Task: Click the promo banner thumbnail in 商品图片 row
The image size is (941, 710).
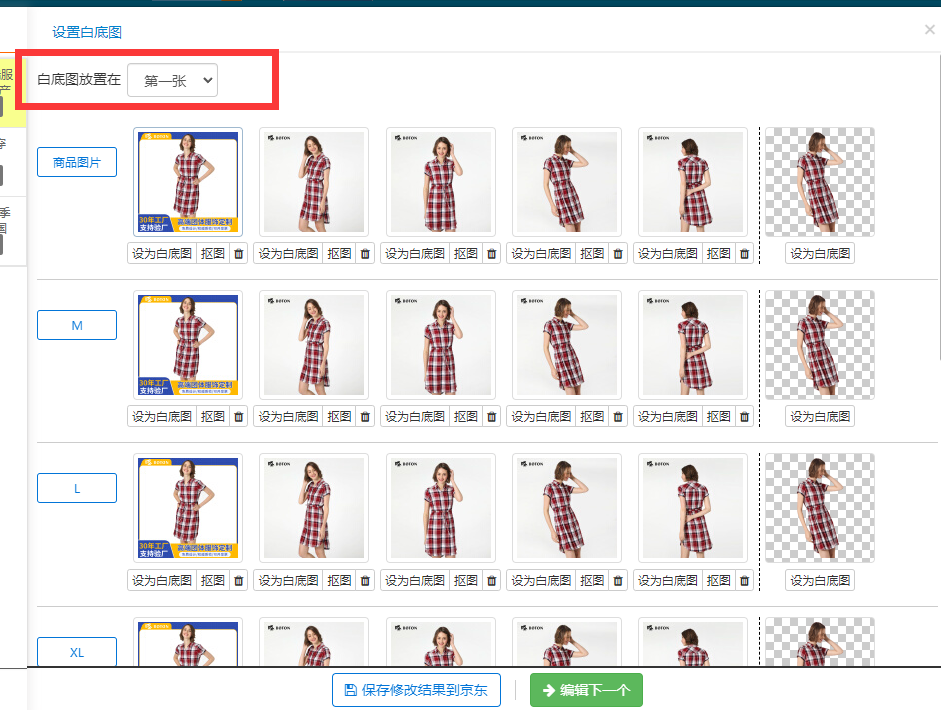Action: tap(188, 182)
